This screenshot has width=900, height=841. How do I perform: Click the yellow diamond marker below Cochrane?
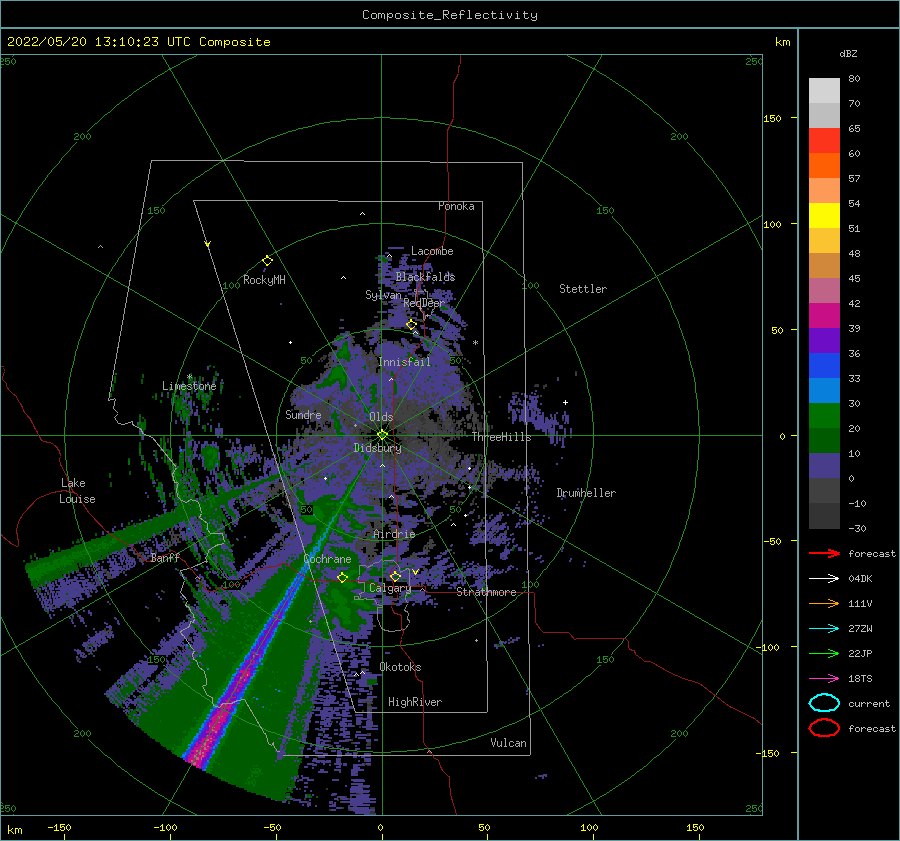(343, 577)
